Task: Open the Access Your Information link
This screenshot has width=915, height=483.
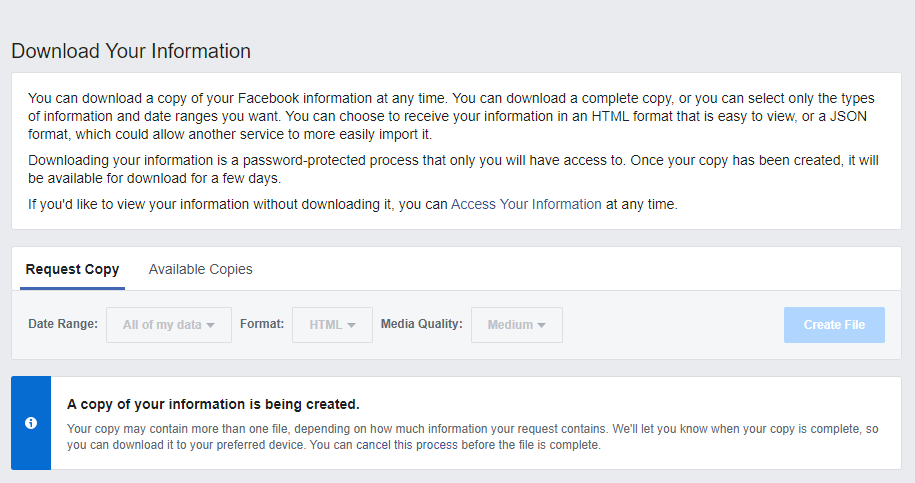Action: [x=526, y=204]
